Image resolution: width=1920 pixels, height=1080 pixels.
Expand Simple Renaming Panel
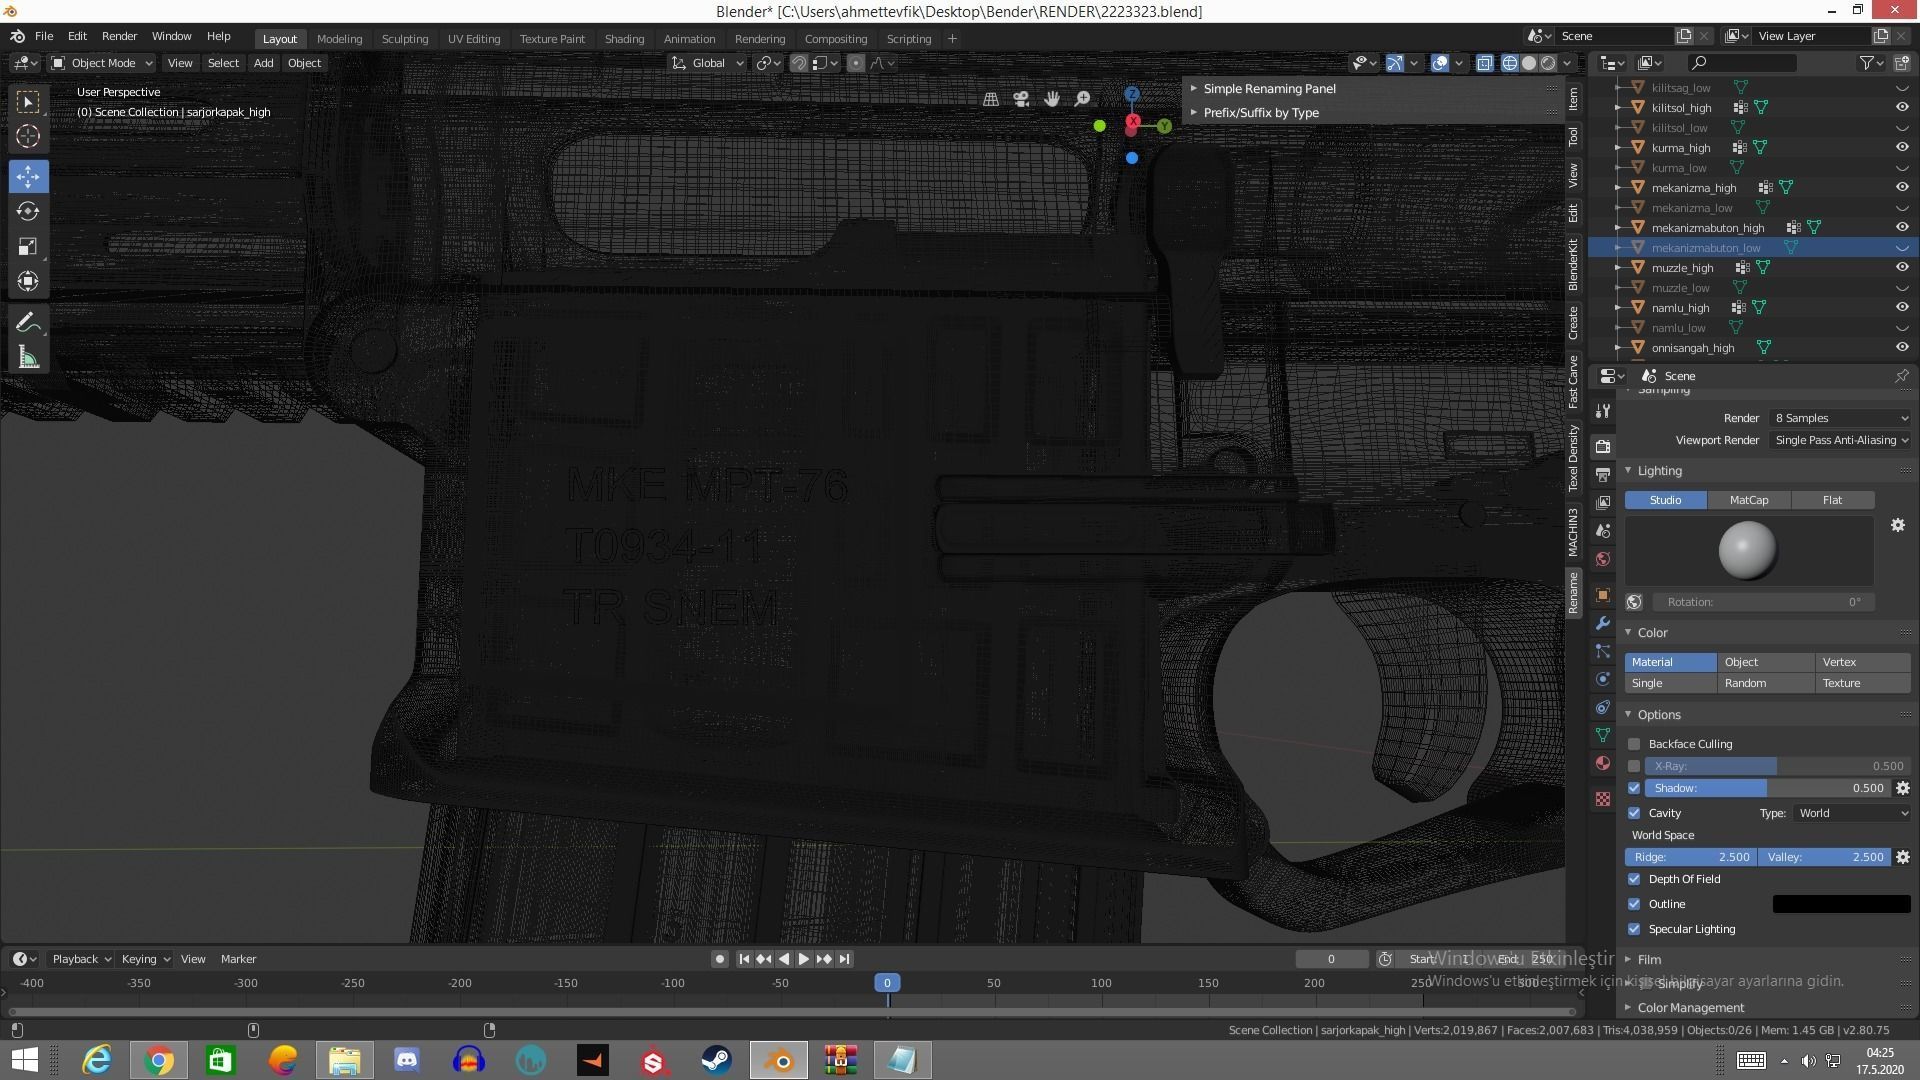point(1268,89)
